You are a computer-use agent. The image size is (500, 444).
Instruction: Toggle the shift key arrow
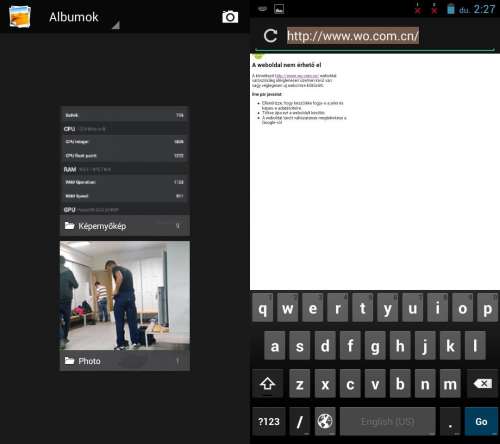click(268, 384)
